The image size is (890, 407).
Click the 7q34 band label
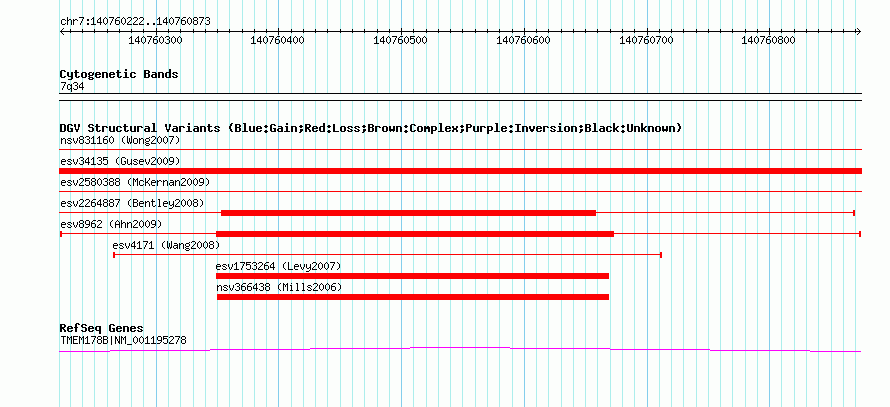click(73, 86)
